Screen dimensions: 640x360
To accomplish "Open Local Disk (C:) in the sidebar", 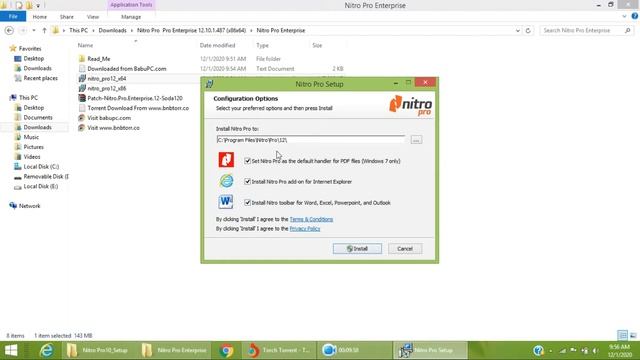I will click(x=41, y=167).
